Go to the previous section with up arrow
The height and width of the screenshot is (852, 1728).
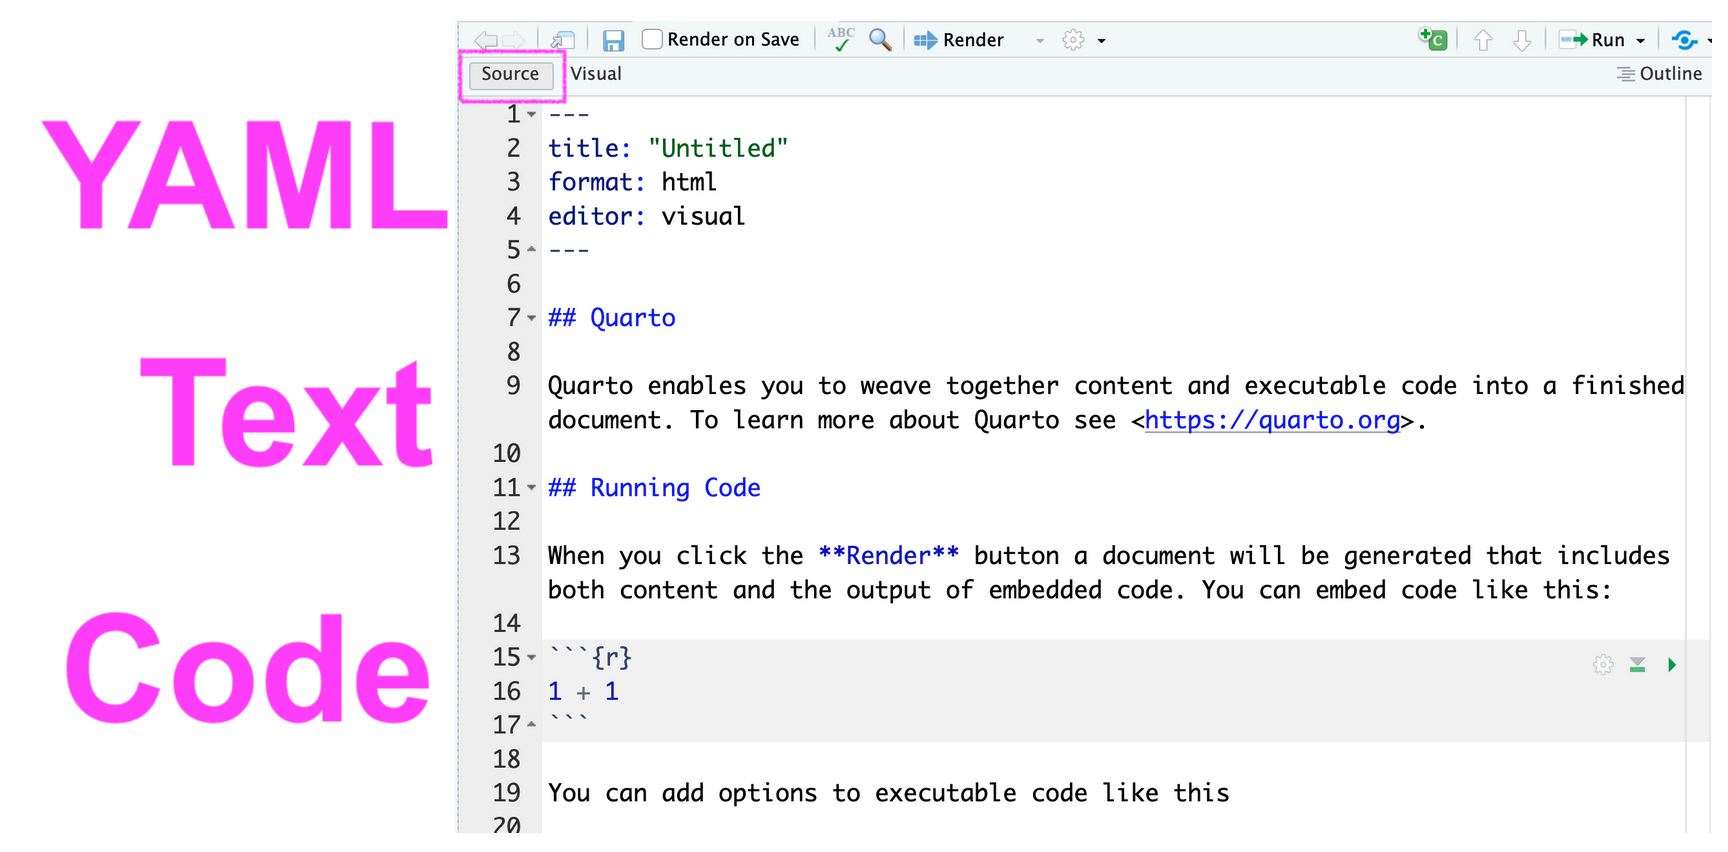tap(1483, 40)
